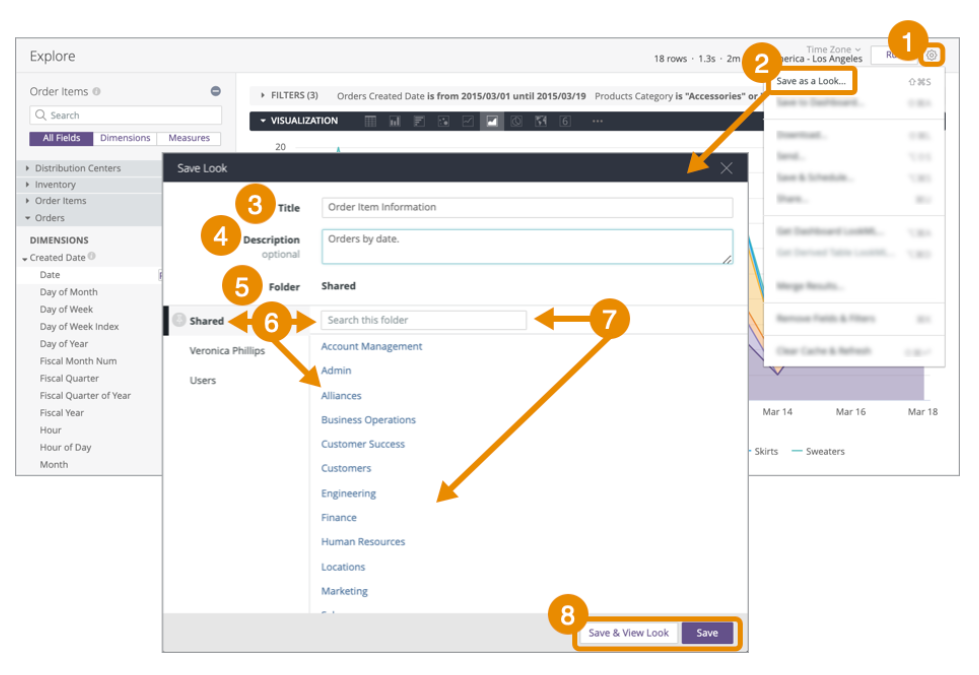Select the Month dimension
This screenshot has width=979, height=675.
tap(54, 465)
